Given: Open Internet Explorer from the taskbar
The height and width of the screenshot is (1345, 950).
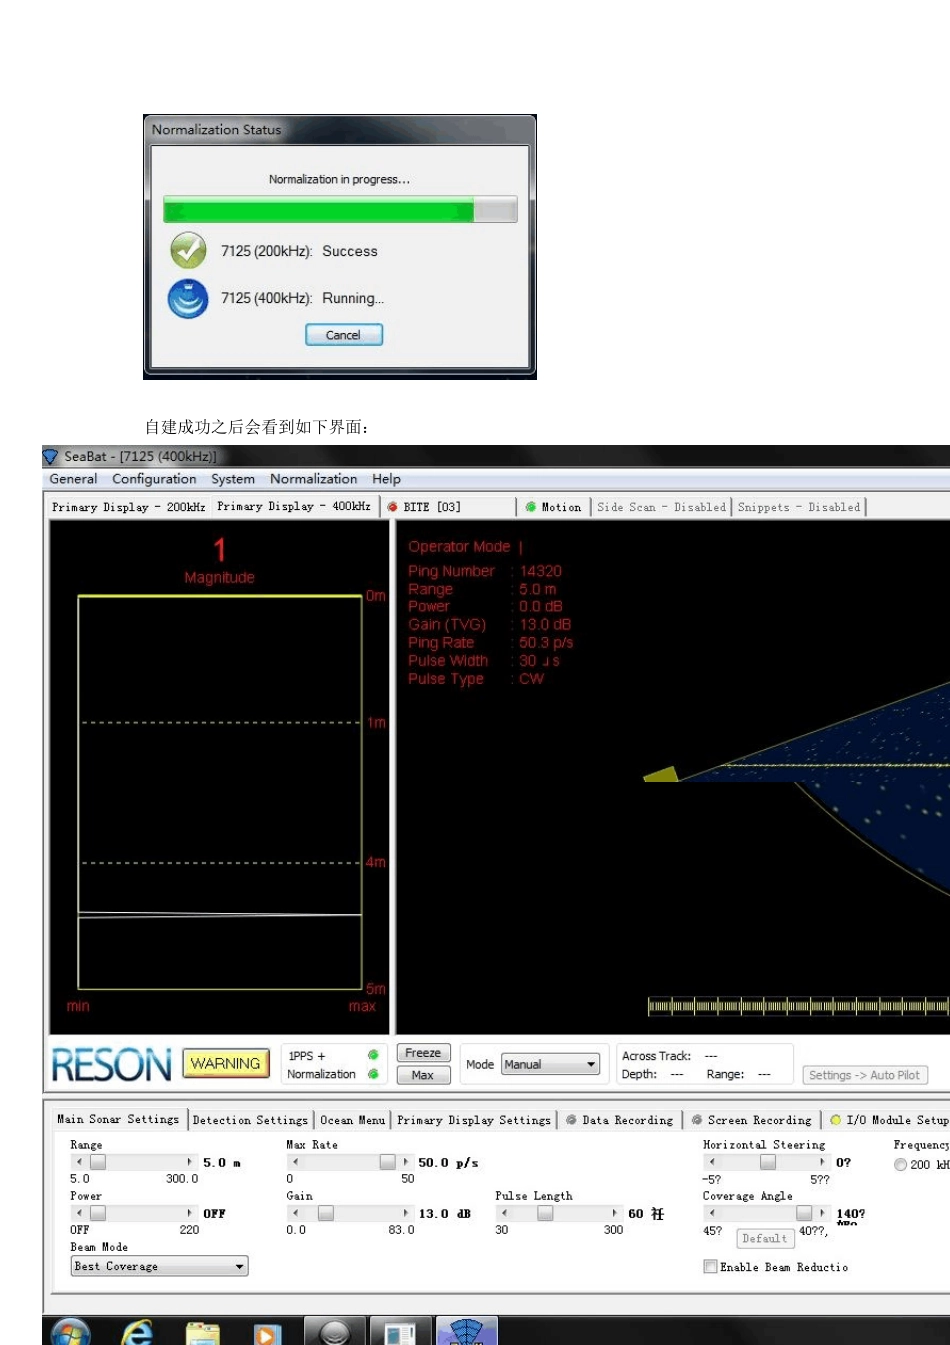Looking at the screenshot, I should tap(137, 1332).
